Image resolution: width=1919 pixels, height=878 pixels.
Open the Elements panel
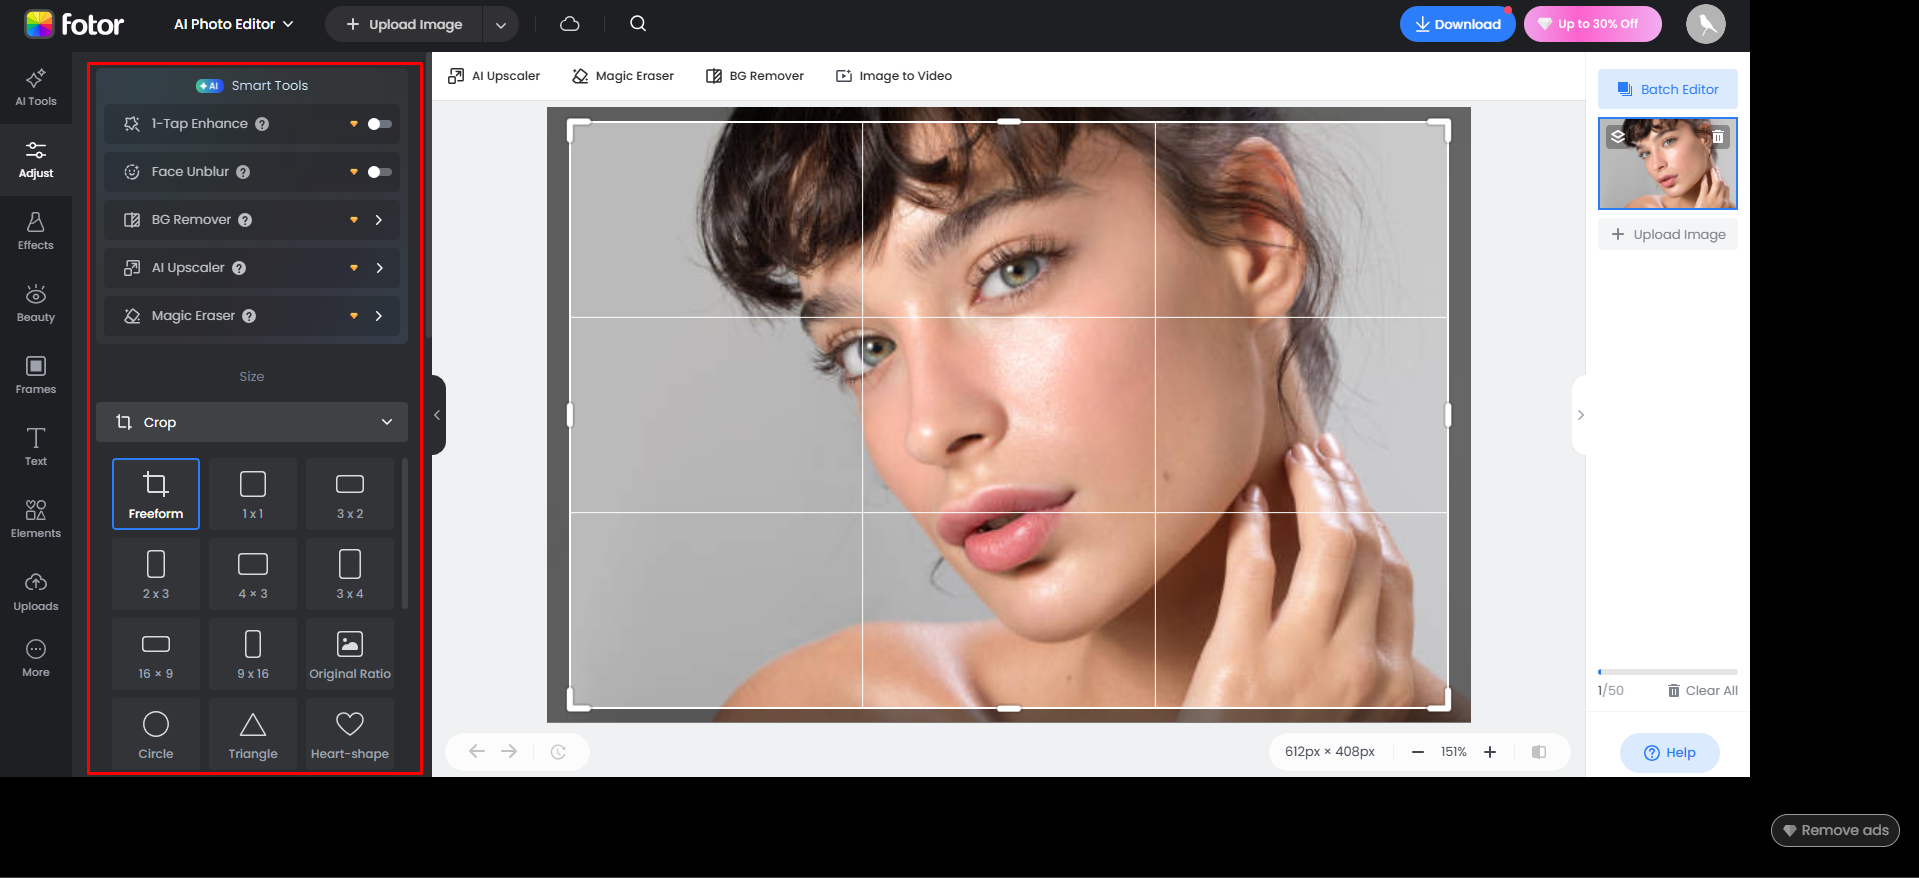[36, 520]
